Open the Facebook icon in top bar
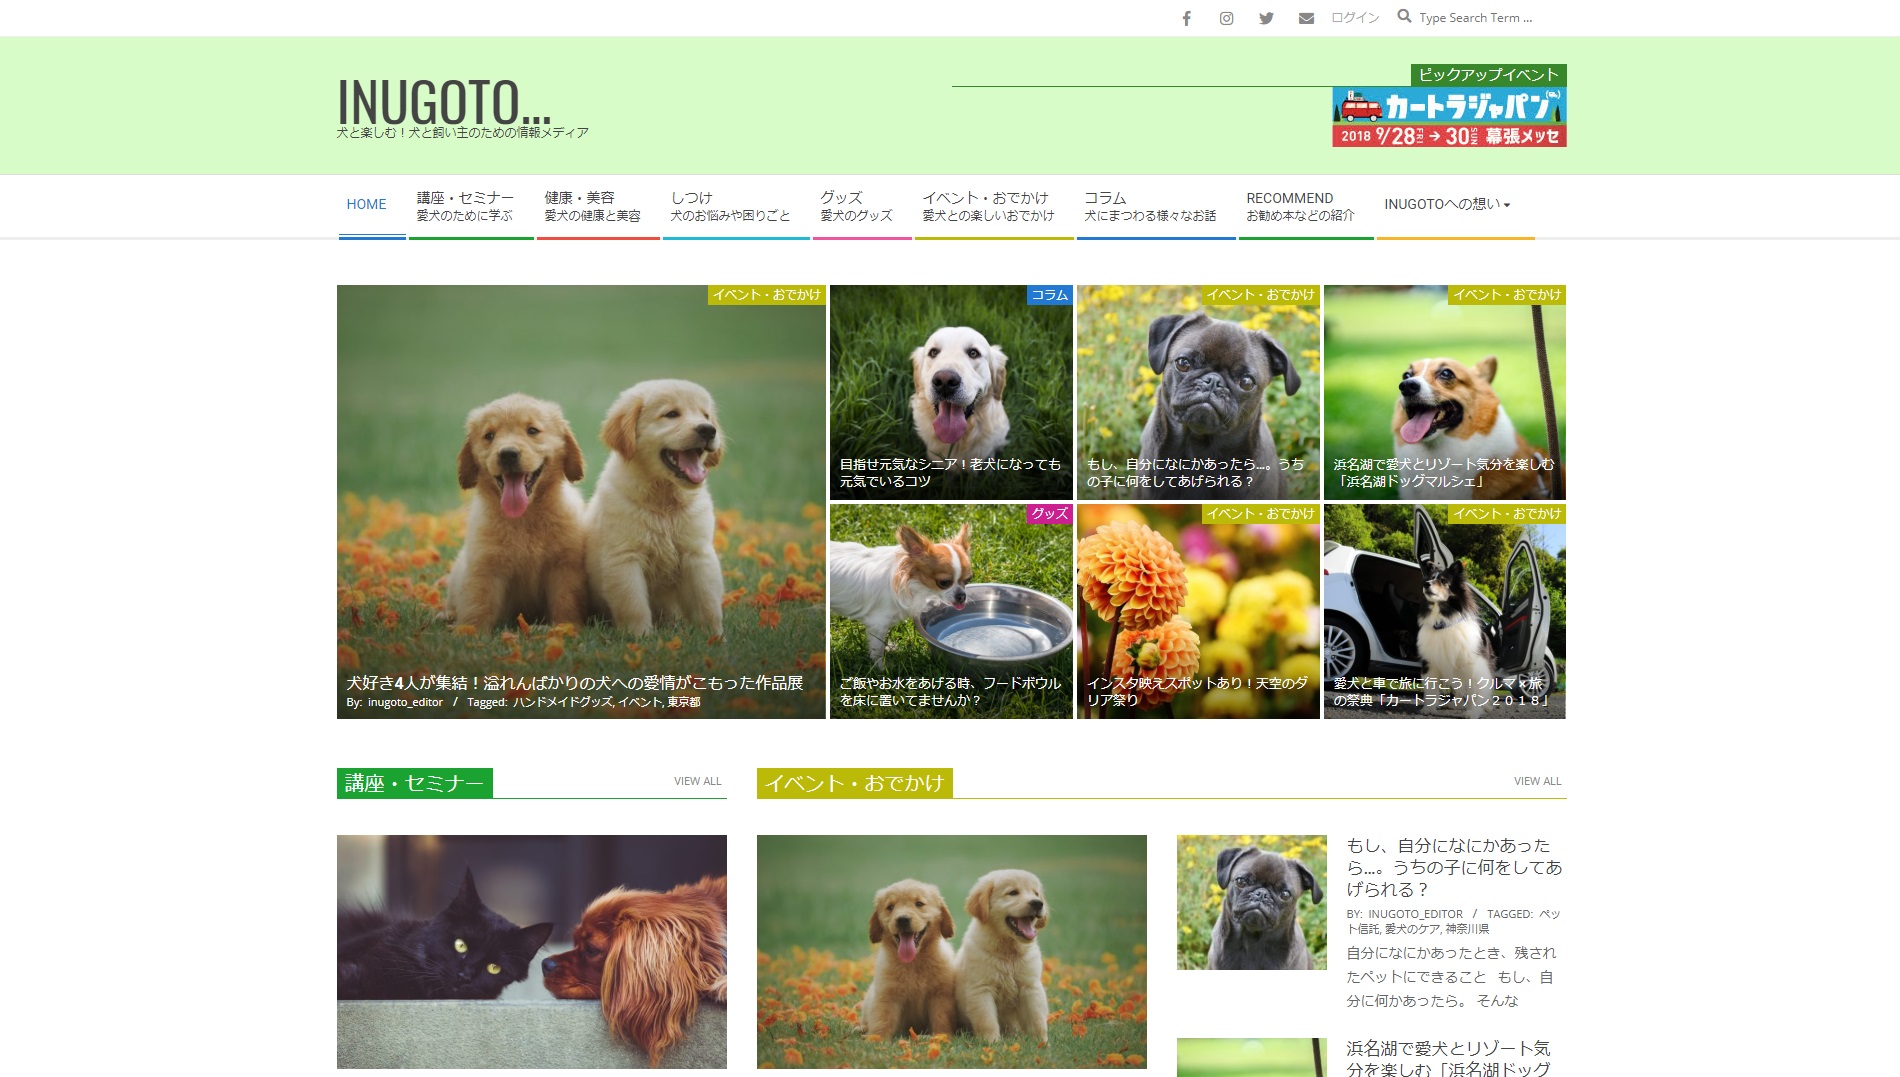 [1186, 18]
